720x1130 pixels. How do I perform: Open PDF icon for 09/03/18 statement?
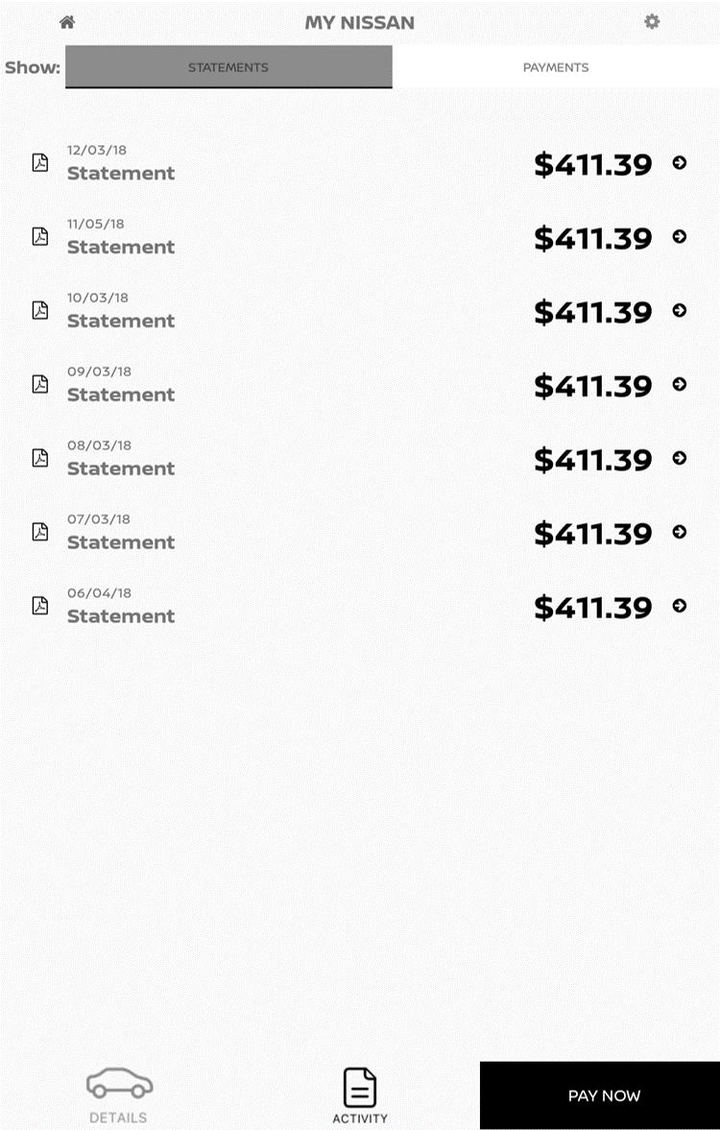[x=40, y=384]
